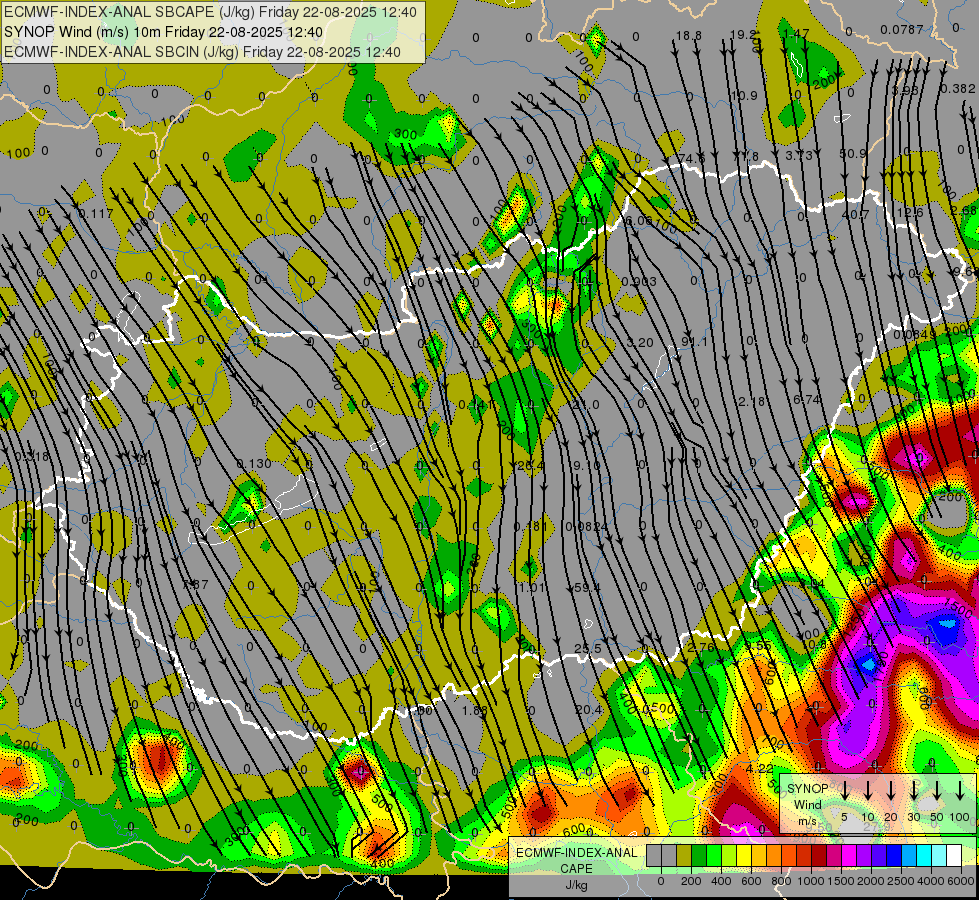Click the 50.9 value on the map
The height and width of the screenshot is (900, 979).
[x=853, y=153]
